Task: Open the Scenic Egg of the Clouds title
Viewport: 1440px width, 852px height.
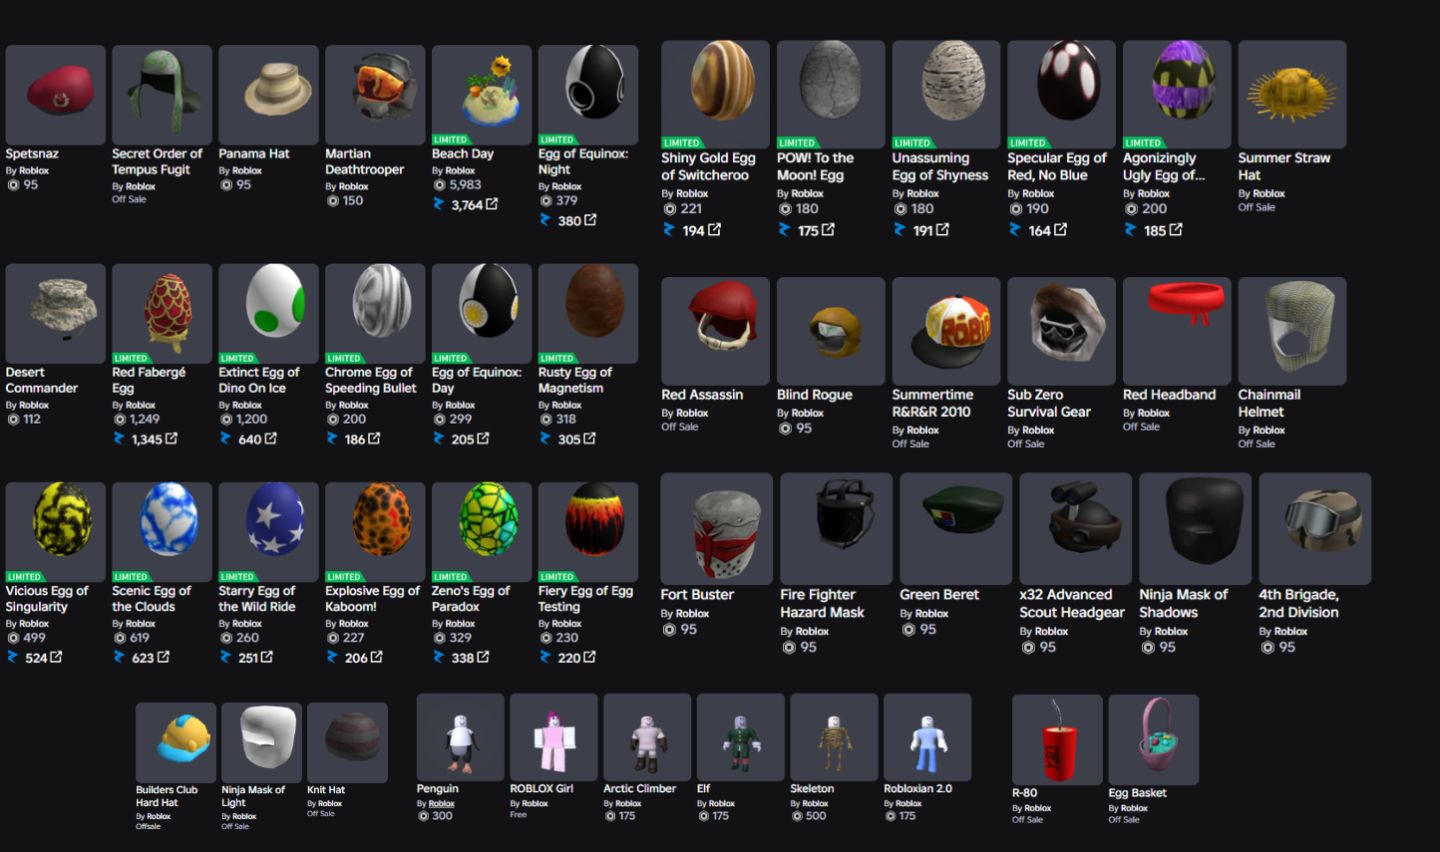Action: [151, 599]
